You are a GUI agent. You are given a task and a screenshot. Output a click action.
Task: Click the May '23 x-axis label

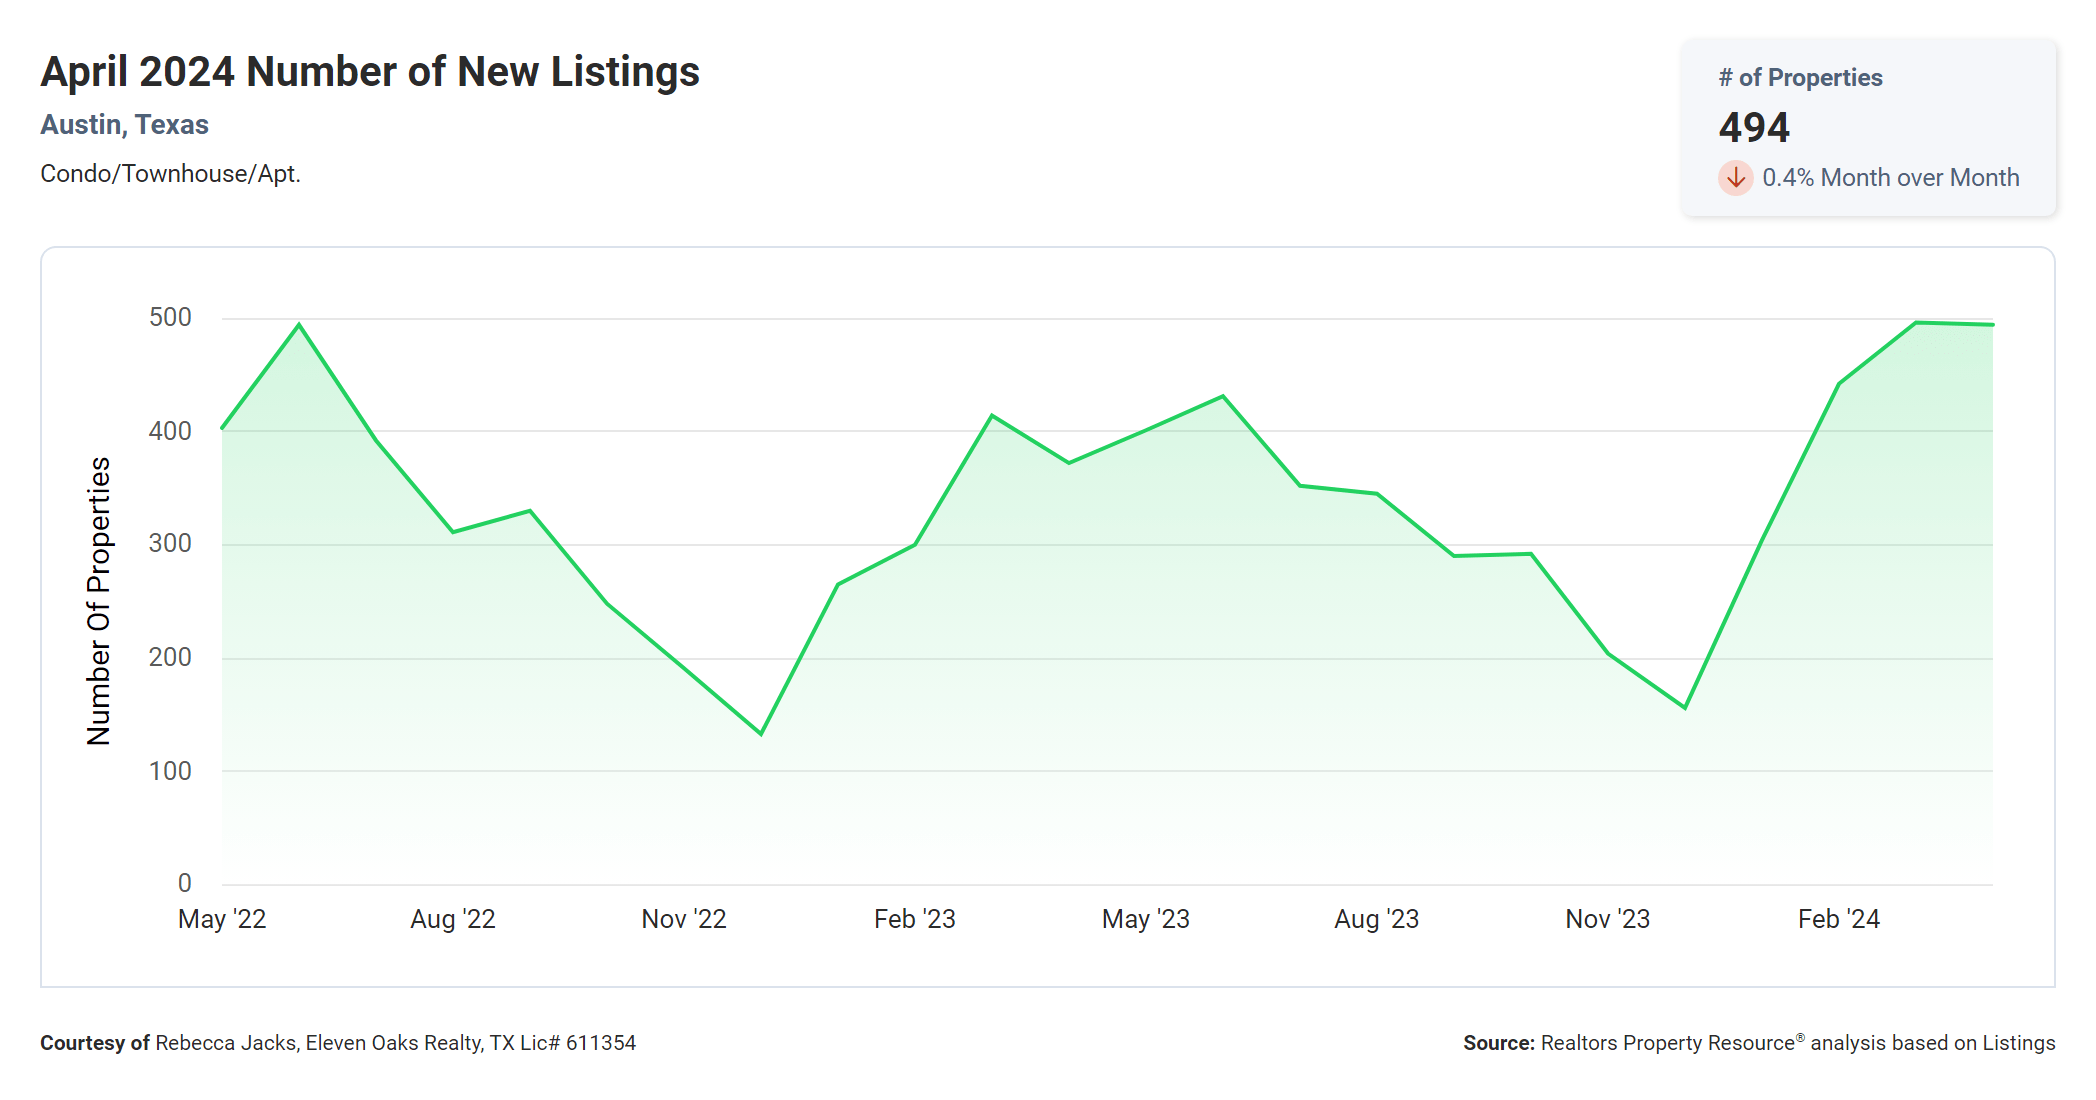(x=1146, y=919)
